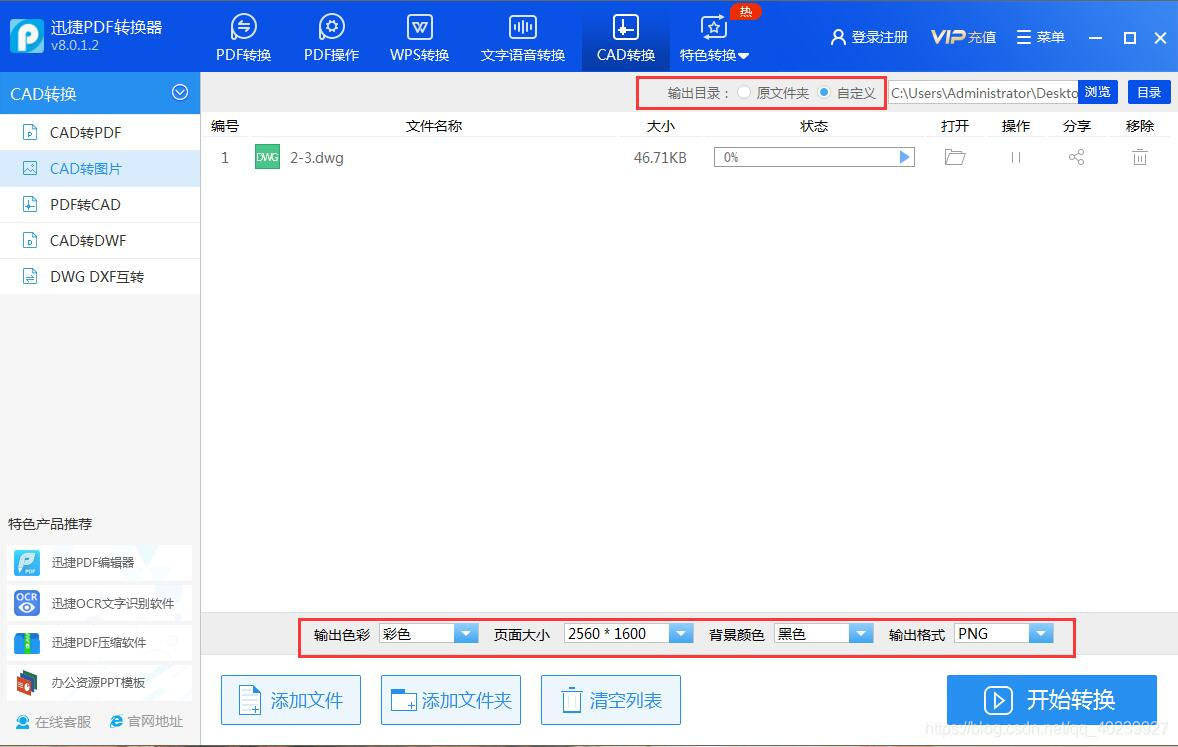Click the 登录注册 user login link
The image size is (1178, 747).
coord(869,37)
